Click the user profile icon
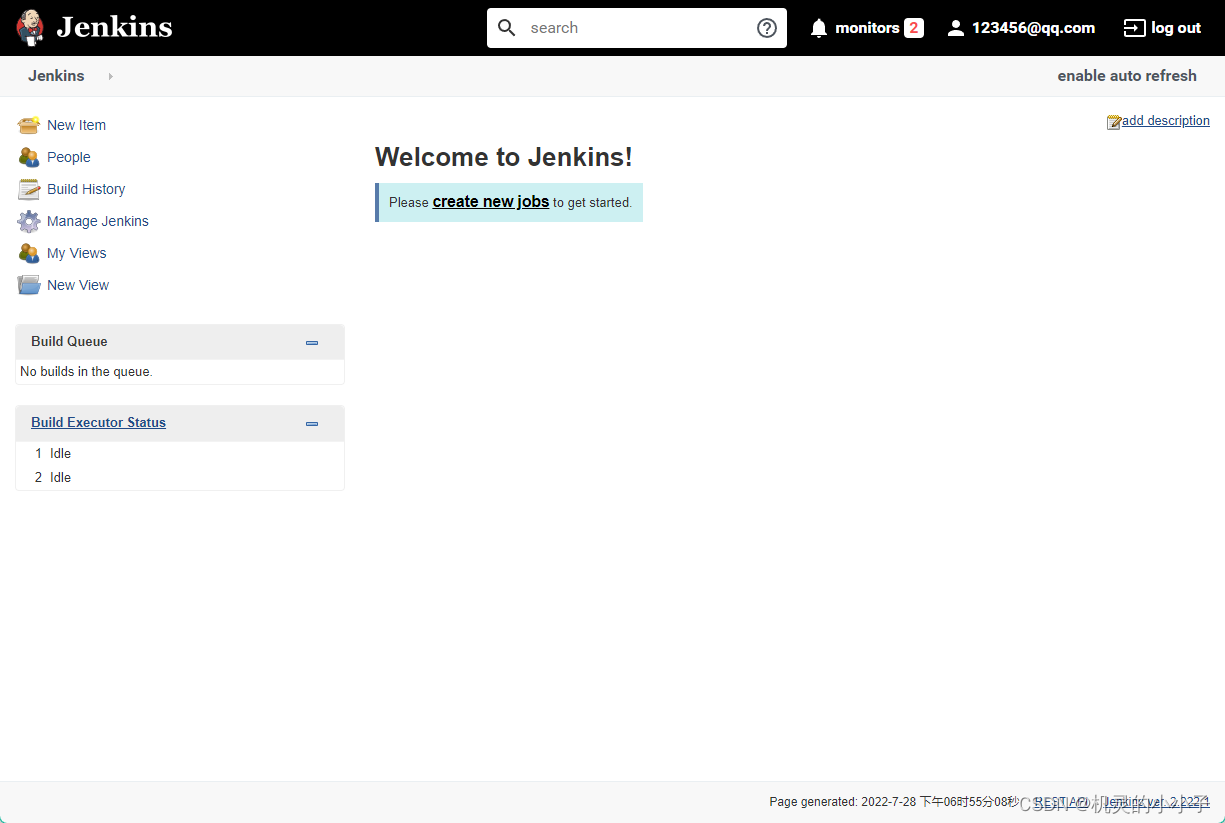This screenshot has width=1225, height=823. tap(956, 28)
